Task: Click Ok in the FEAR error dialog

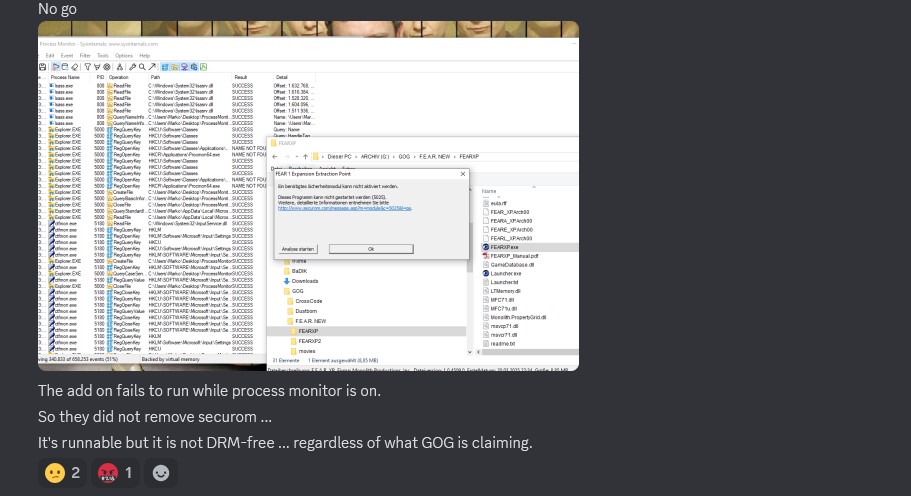Action: coord(371,249)
